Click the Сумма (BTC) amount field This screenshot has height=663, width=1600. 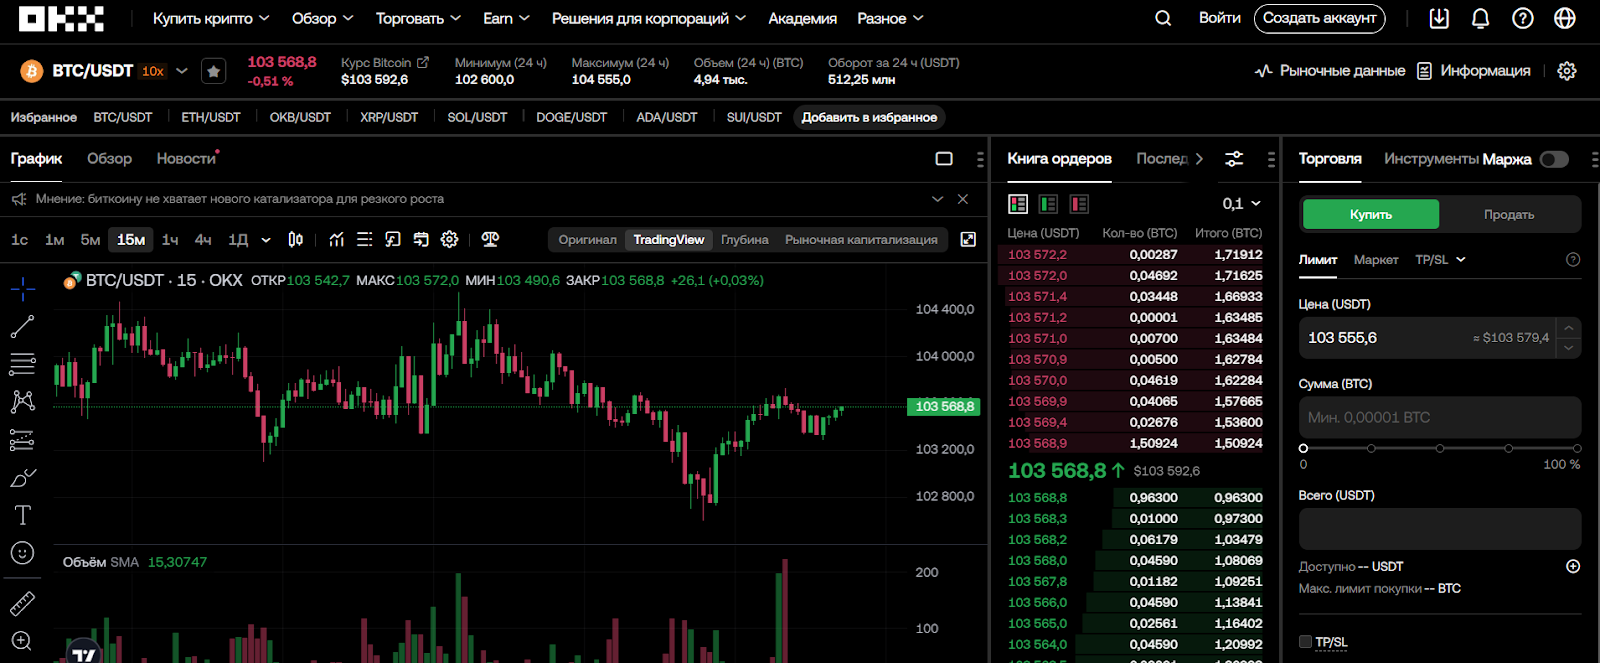(x=1440, y=417)
